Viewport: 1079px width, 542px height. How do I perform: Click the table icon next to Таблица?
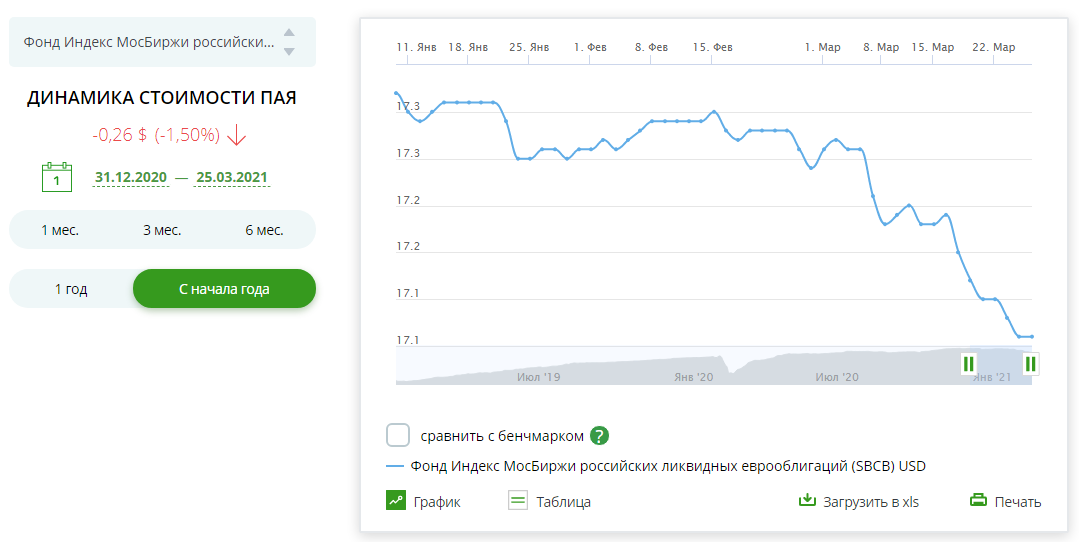coord(517,501)
